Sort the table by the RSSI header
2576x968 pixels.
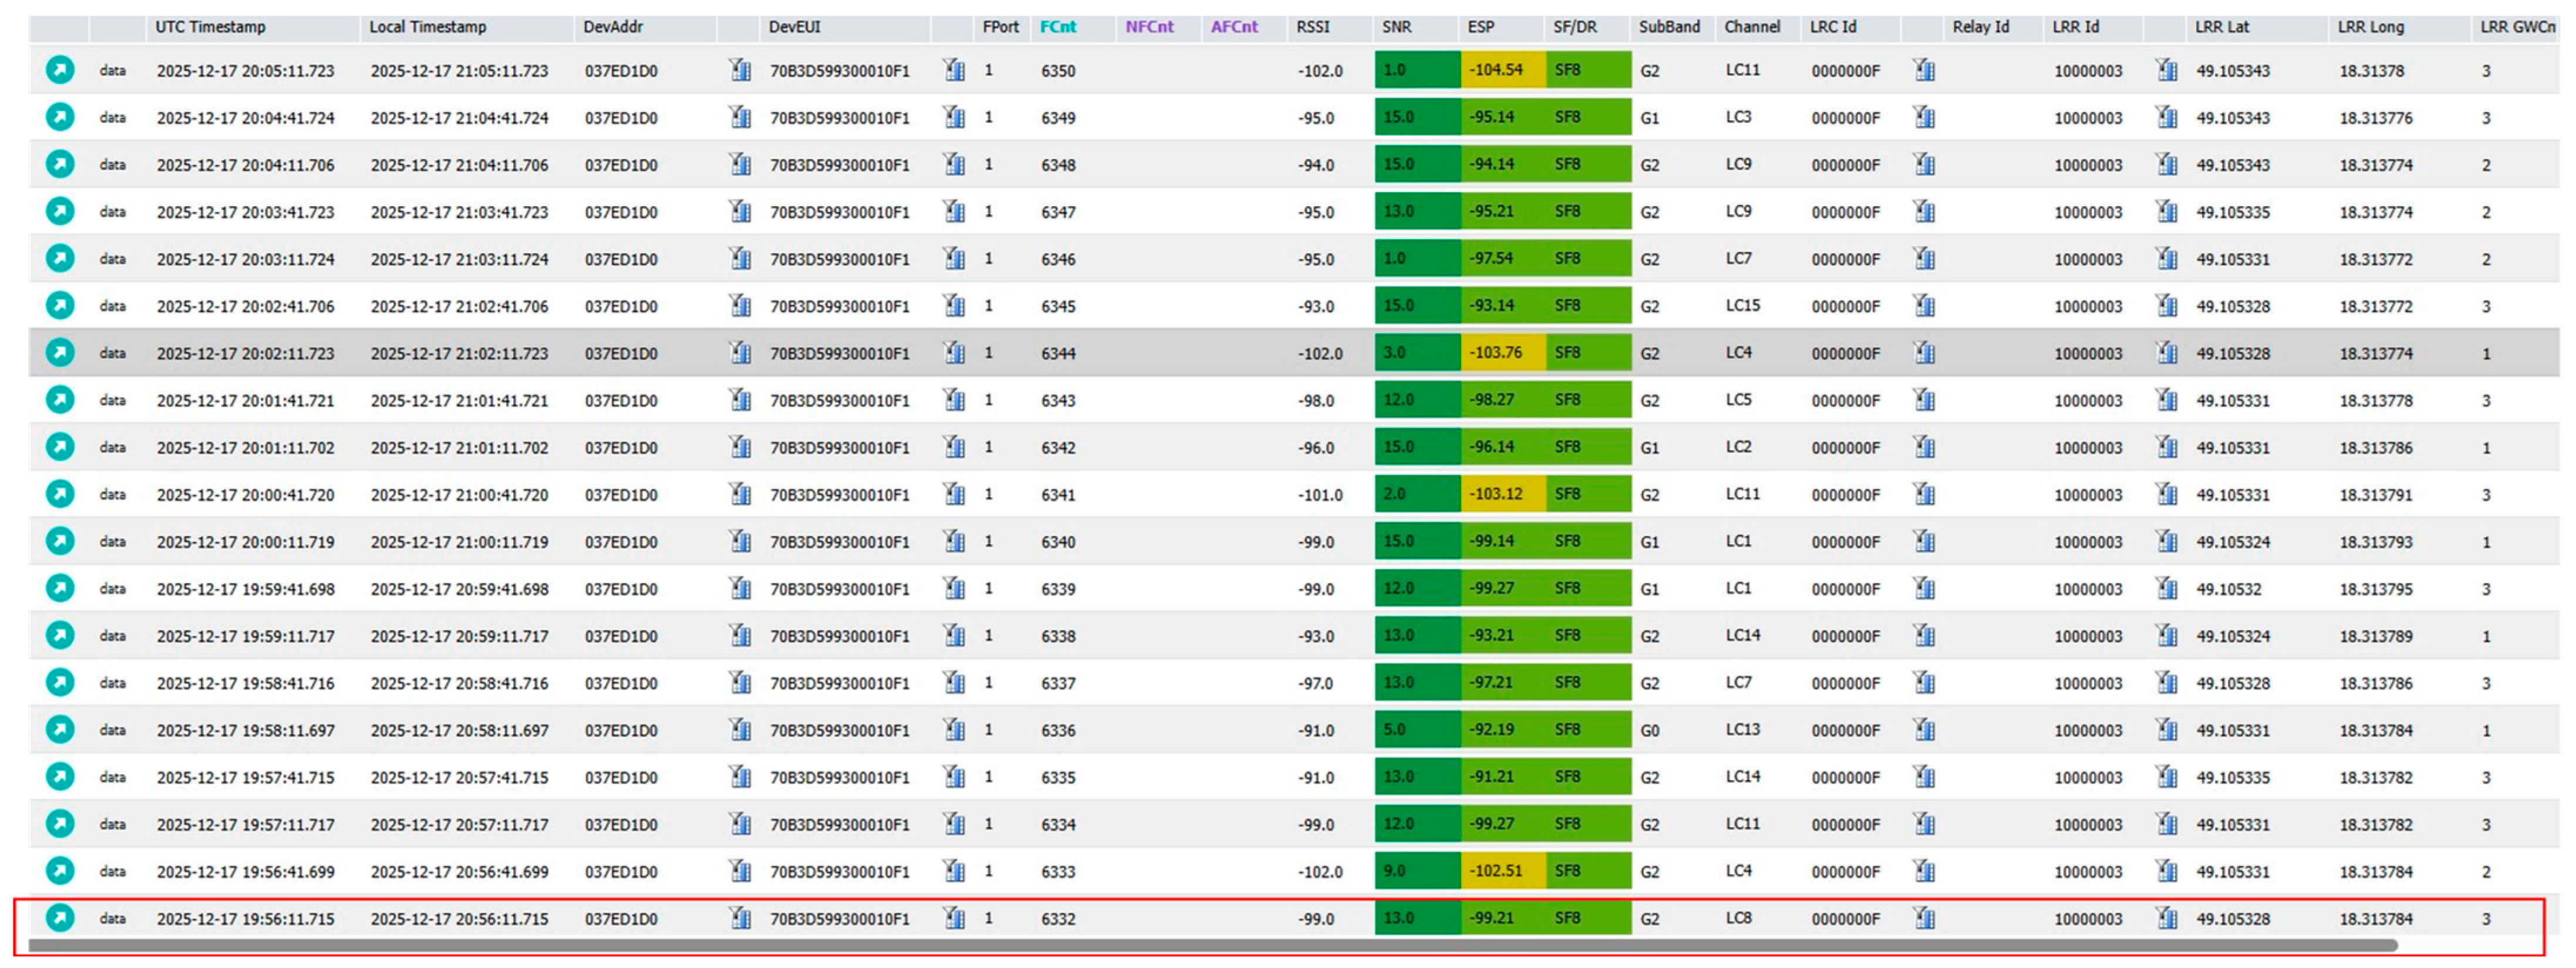1313,27
